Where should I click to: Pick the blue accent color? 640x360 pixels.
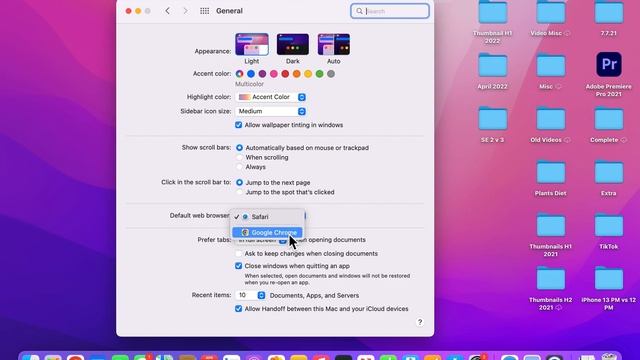tap(251, 74)
